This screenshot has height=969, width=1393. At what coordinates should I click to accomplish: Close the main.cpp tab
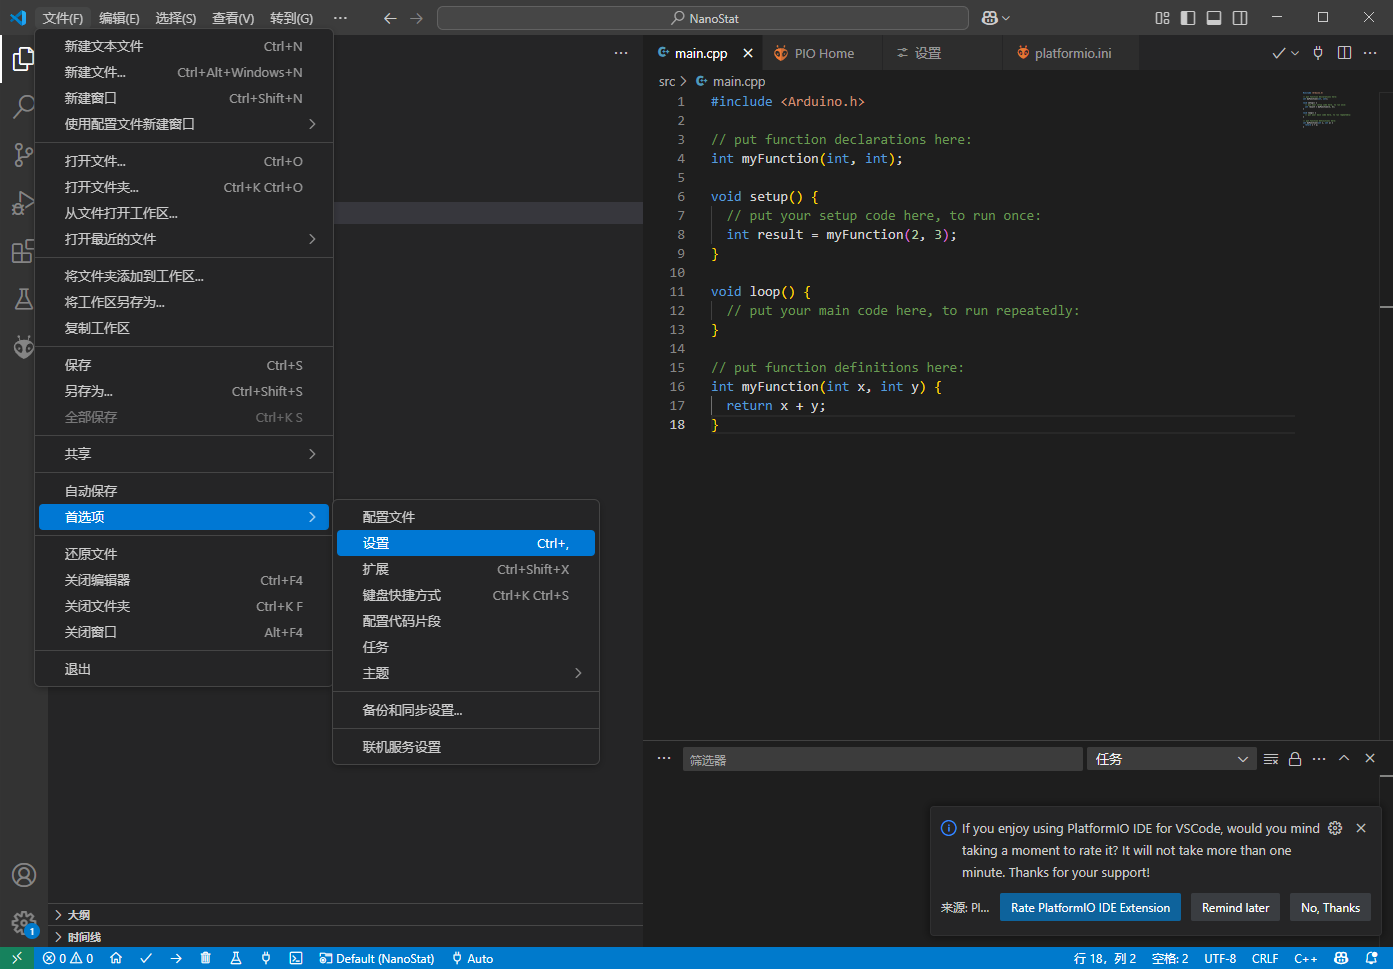click(747, 53)
